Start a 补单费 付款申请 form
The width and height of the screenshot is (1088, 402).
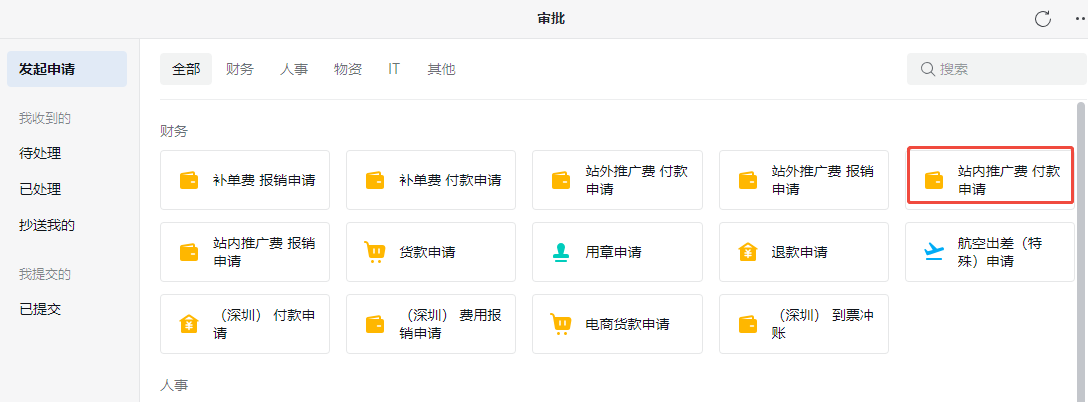(431, 180)
